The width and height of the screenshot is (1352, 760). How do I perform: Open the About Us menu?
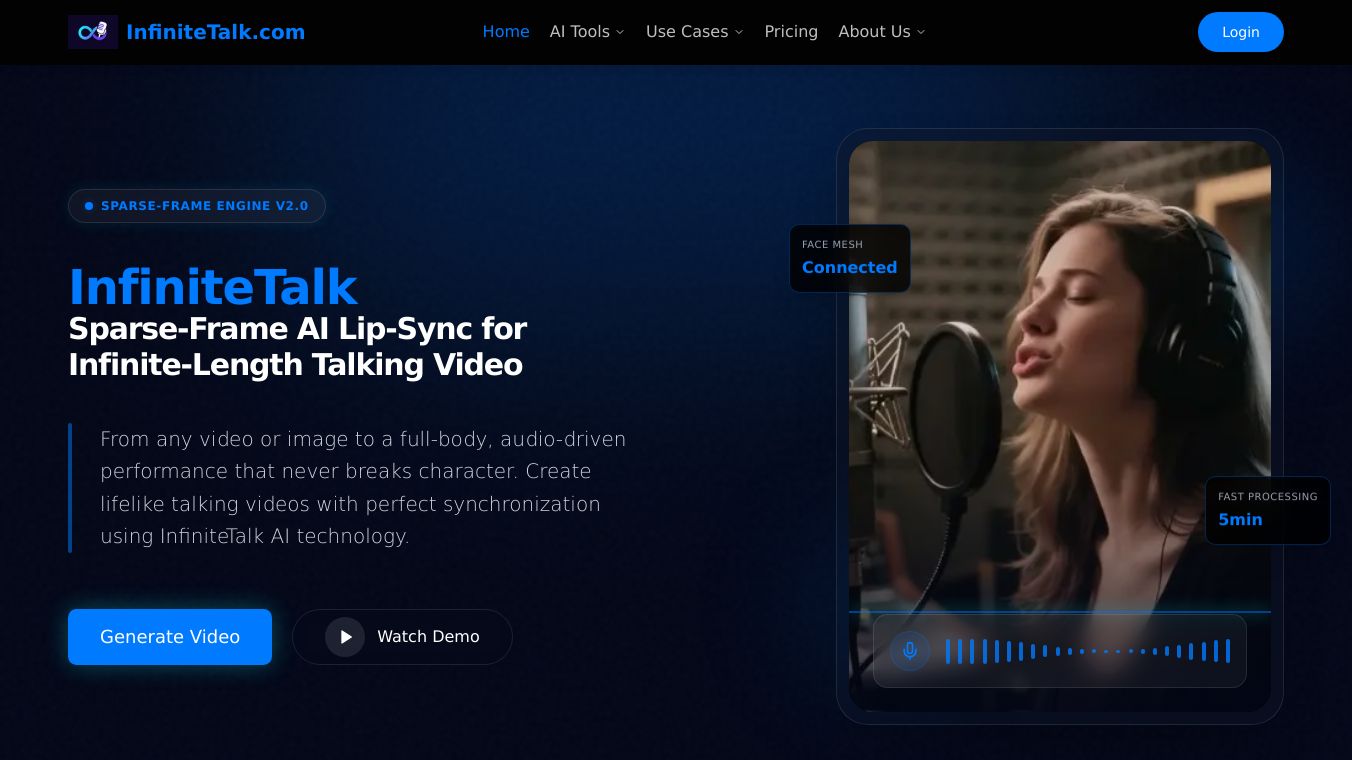click(882, 32)
